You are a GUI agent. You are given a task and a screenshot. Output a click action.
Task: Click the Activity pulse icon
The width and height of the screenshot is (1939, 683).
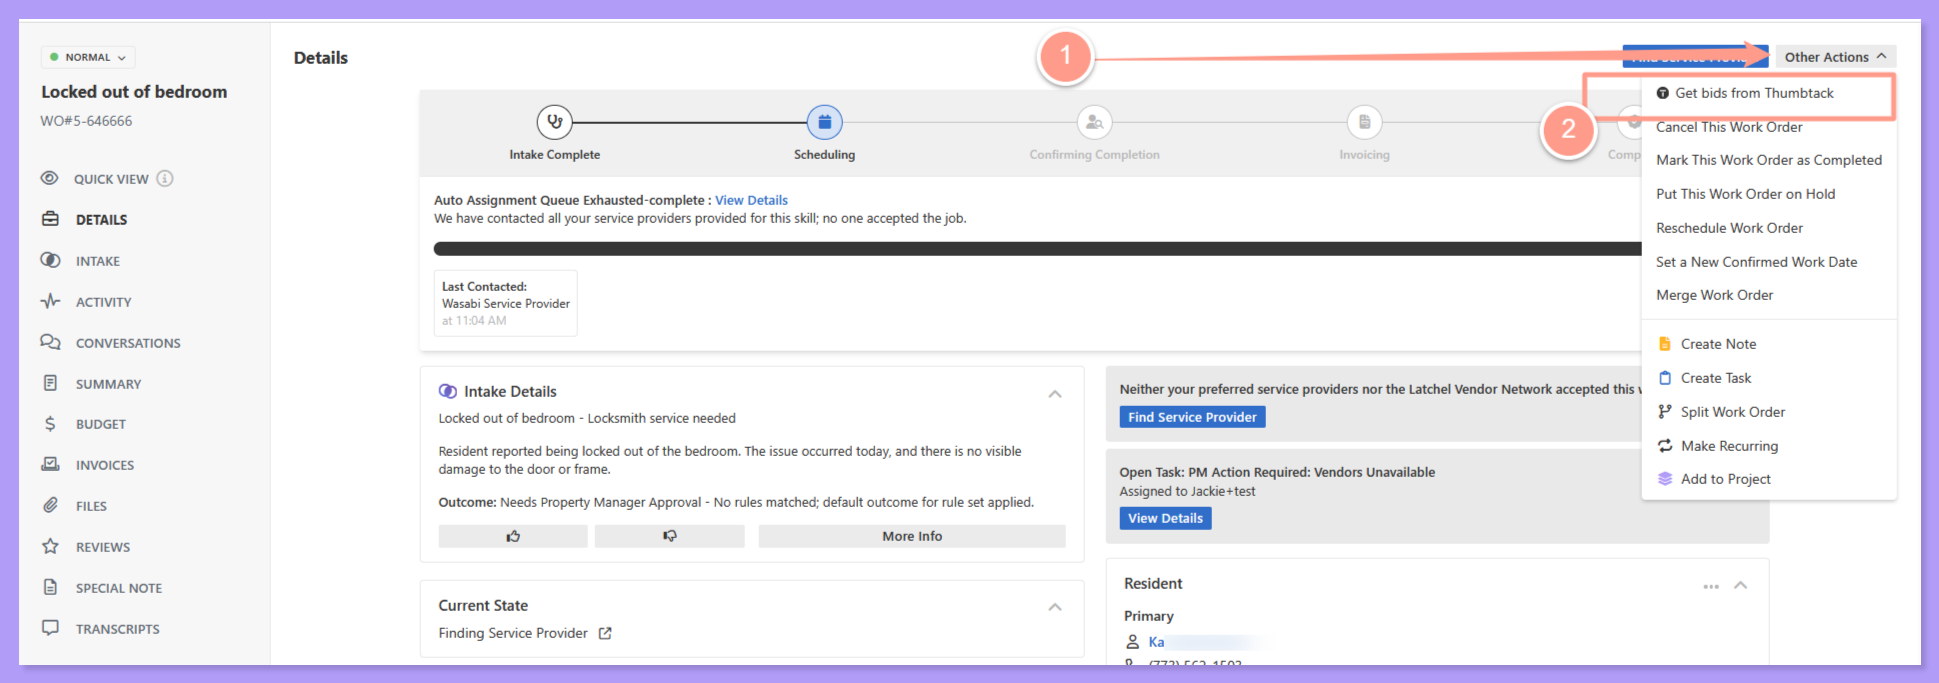50,301
